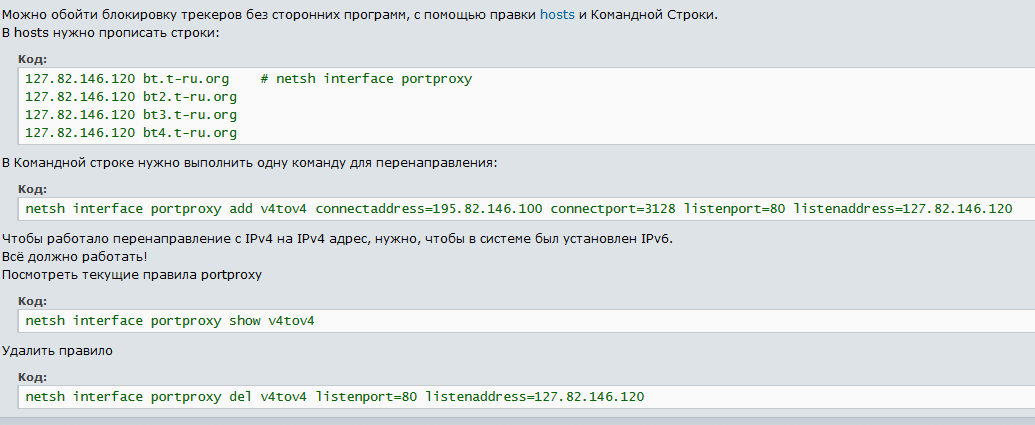Click connectaddress=195.82.146.100 in the add command

pos(429,209)
